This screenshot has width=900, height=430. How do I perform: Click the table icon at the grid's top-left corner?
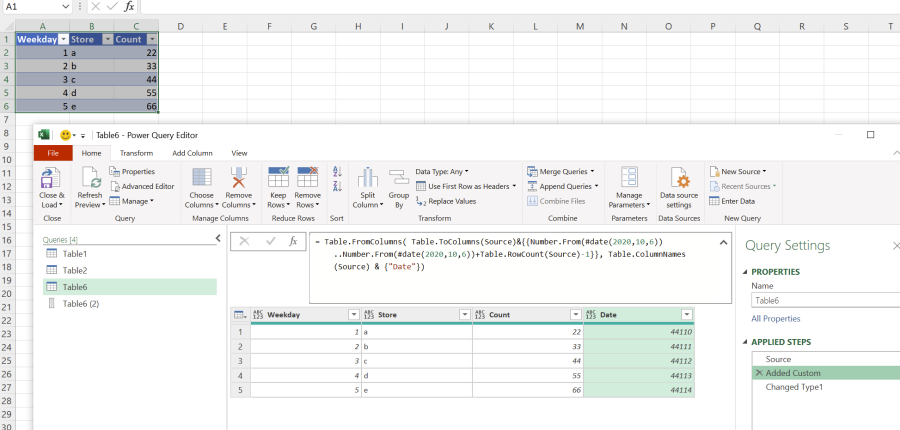click(x=239, y=315)
